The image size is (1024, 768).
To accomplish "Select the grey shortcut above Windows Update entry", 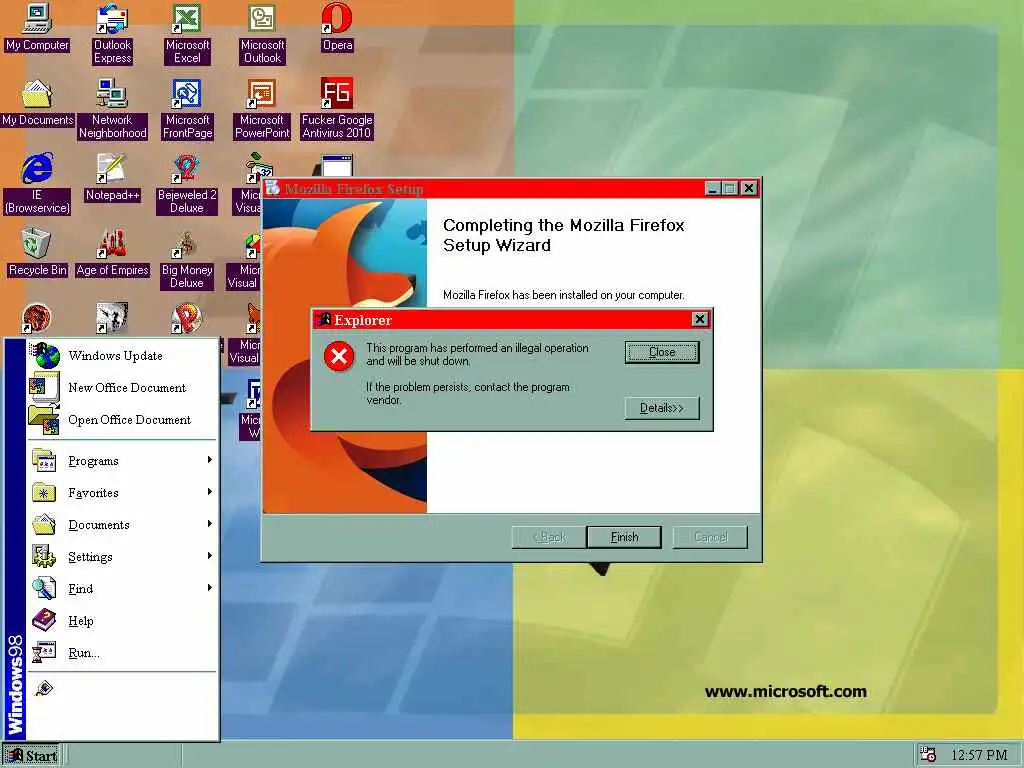I will point(112,318).
